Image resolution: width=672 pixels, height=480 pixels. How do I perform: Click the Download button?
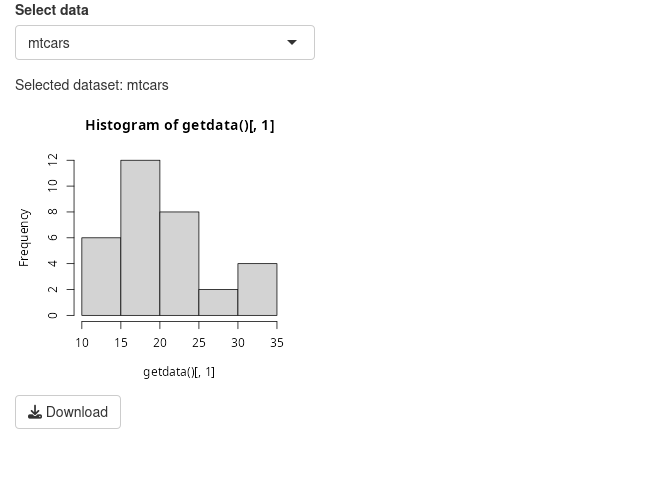pos(68,412)
